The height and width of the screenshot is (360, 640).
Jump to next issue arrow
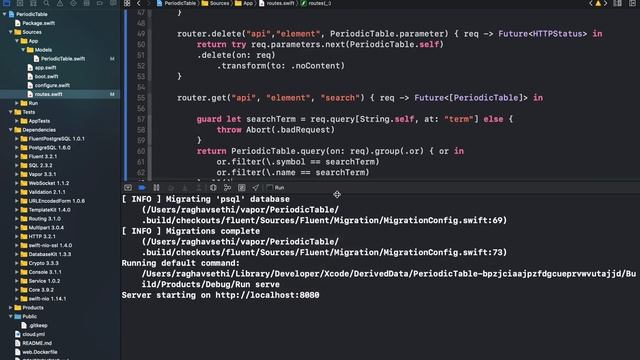point(605,3)
